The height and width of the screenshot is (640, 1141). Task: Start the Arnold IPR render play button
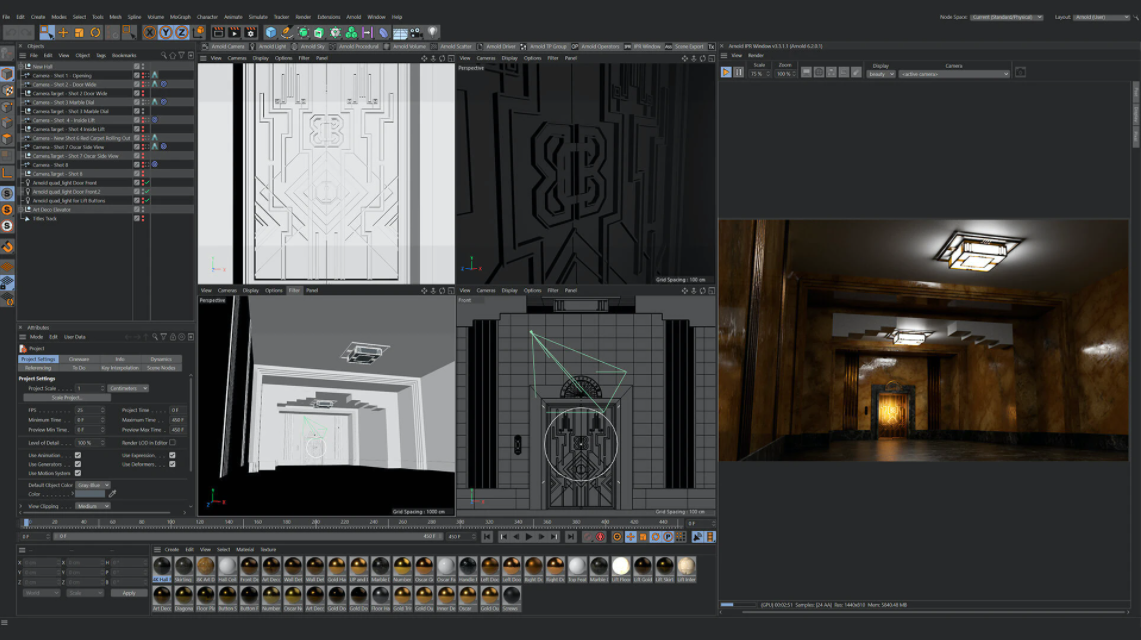(726, 73)
